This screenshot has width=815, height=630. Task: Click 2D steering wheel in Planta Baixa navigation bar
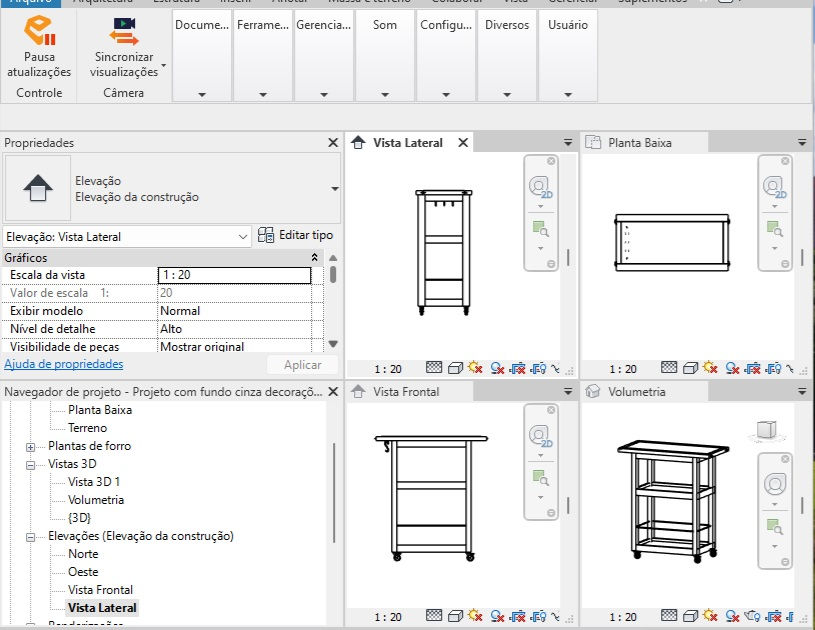(774, 187)
